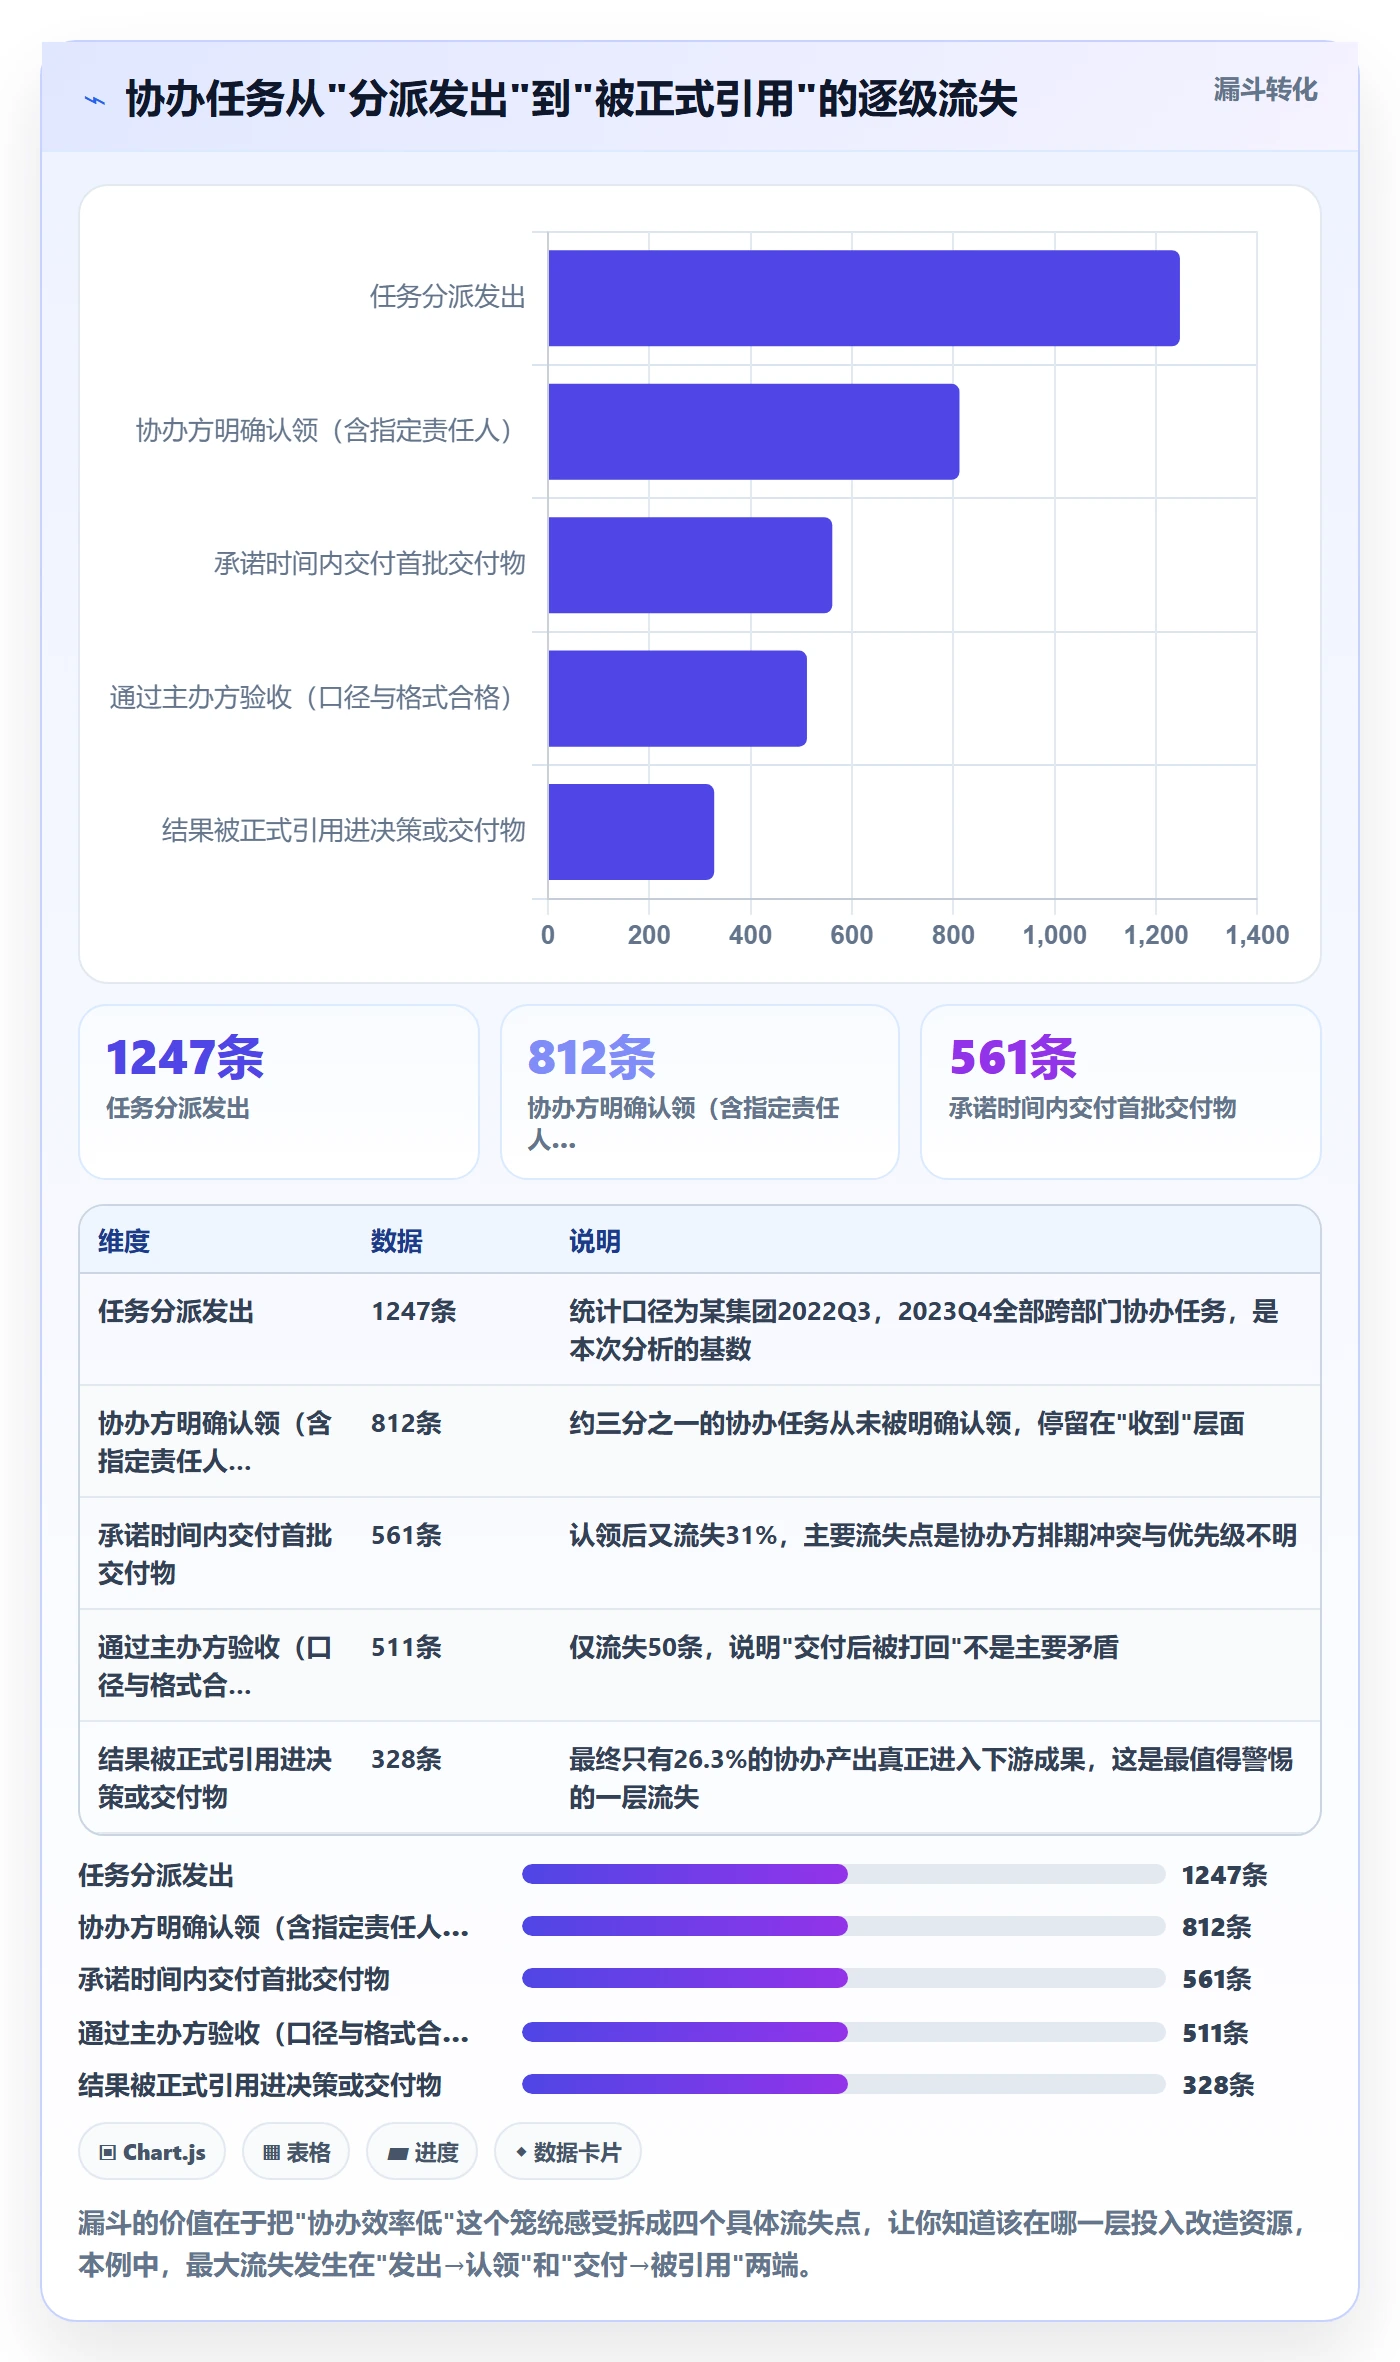The image size is (1400, 2362).
Task: Click the 说明 column header
Action: [595, 1241]
